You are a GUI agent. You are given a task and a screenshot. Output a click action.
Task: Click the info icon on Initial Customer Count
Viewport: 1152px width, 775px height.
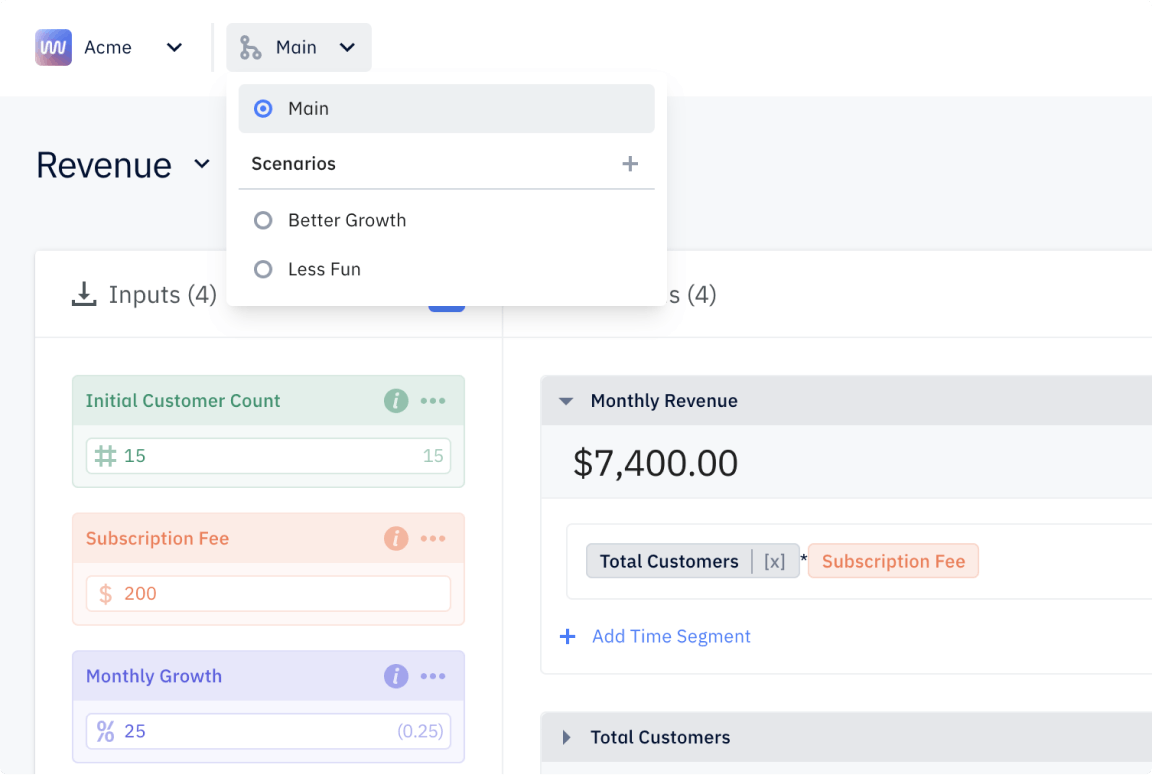tap(396, 401)
